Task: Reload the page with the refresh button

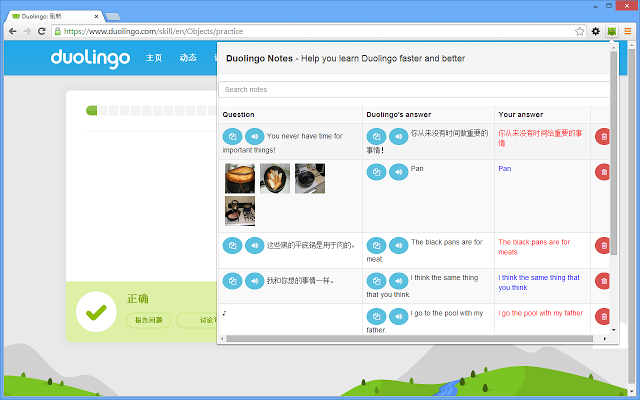Action: 41,31
